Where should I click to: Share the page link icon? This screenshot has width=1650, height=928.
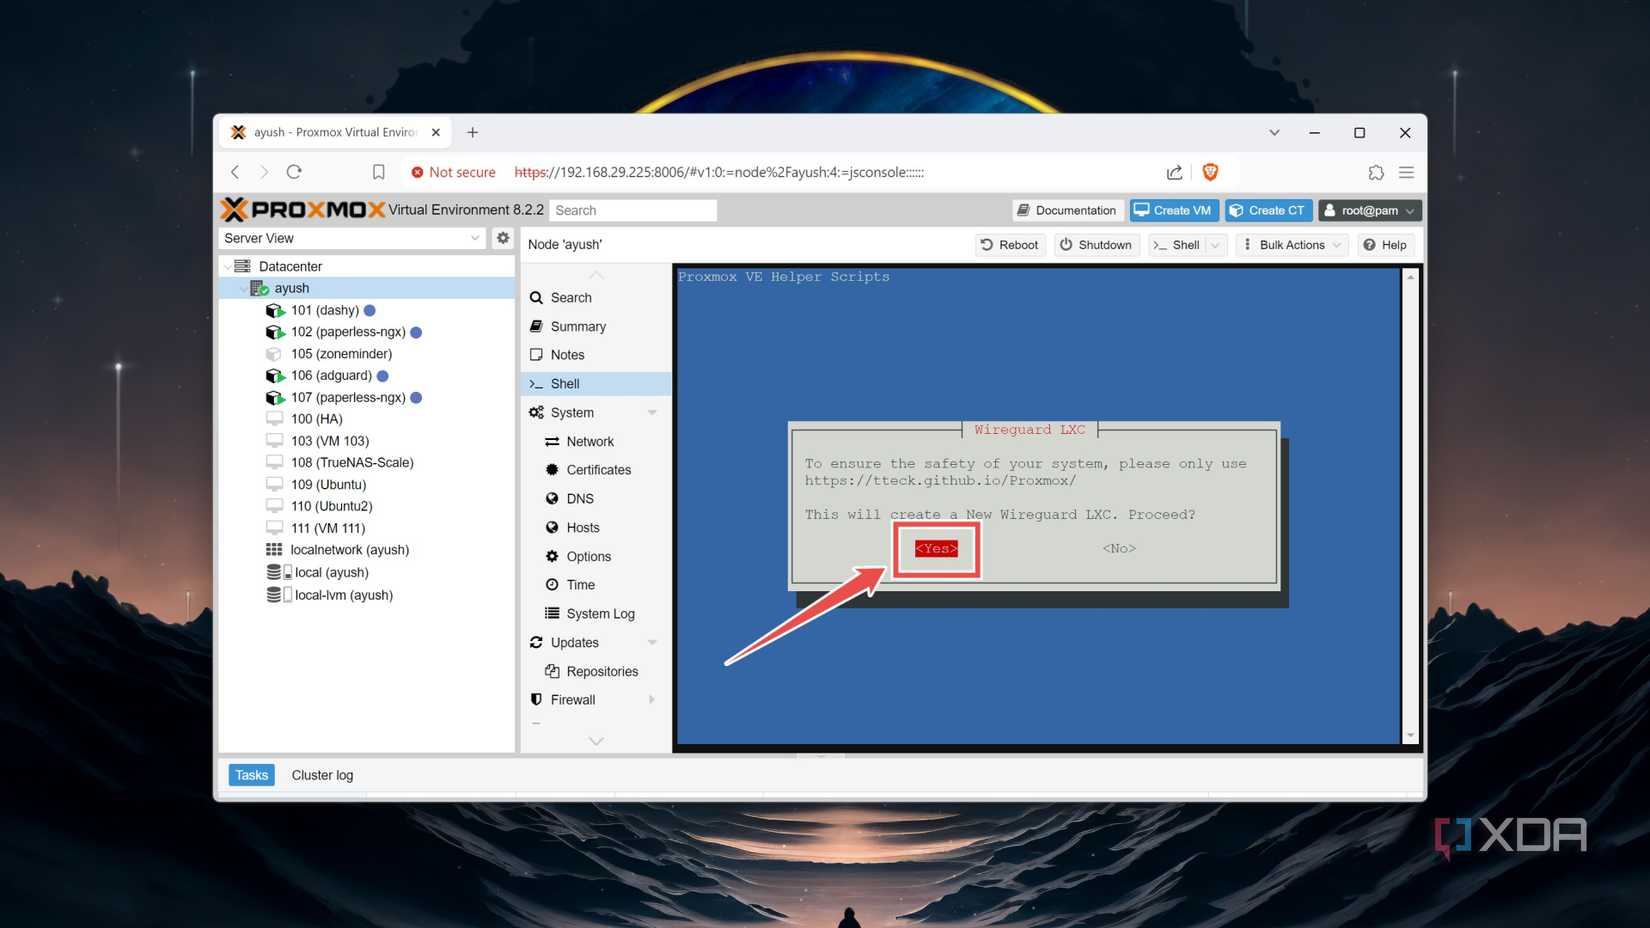tap(1174, 172)
